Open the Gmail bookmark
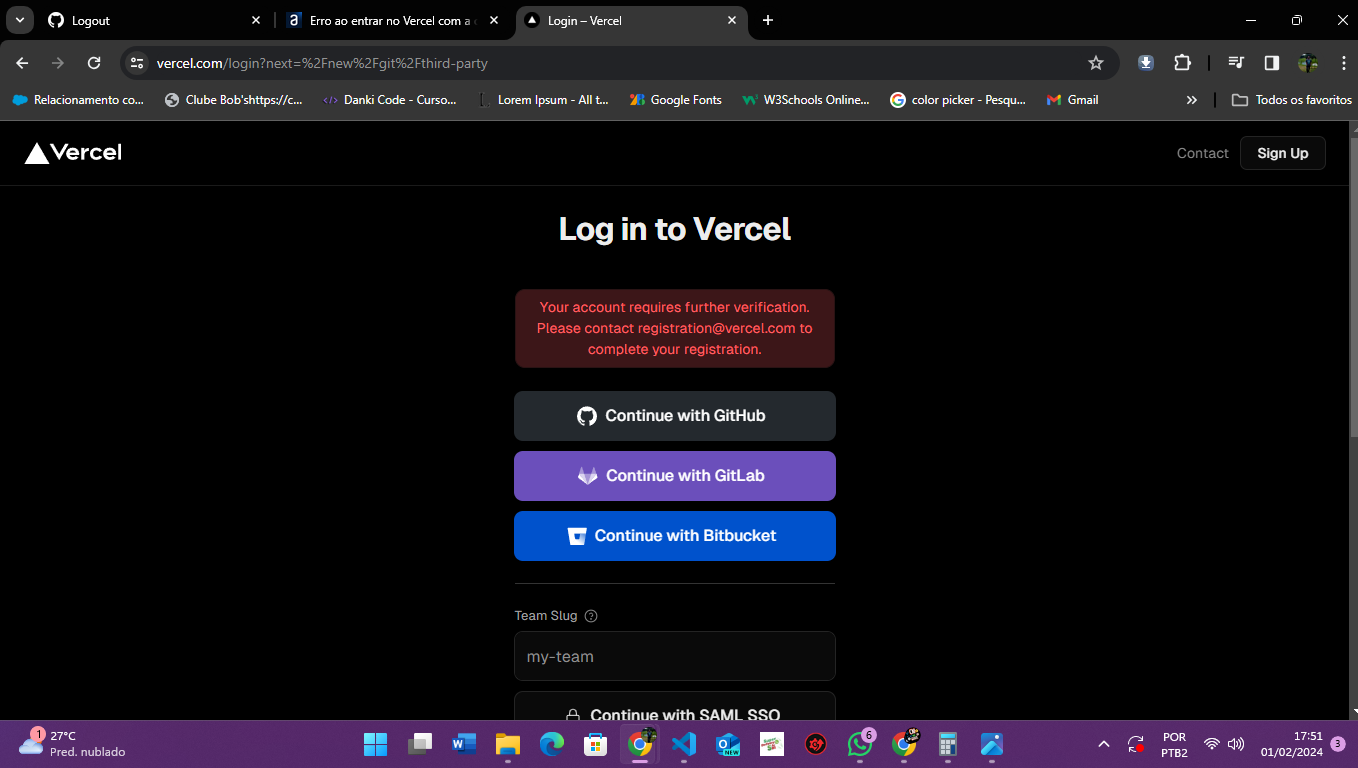This screenshot has width=1358, height=768. tap(1072, 100)
